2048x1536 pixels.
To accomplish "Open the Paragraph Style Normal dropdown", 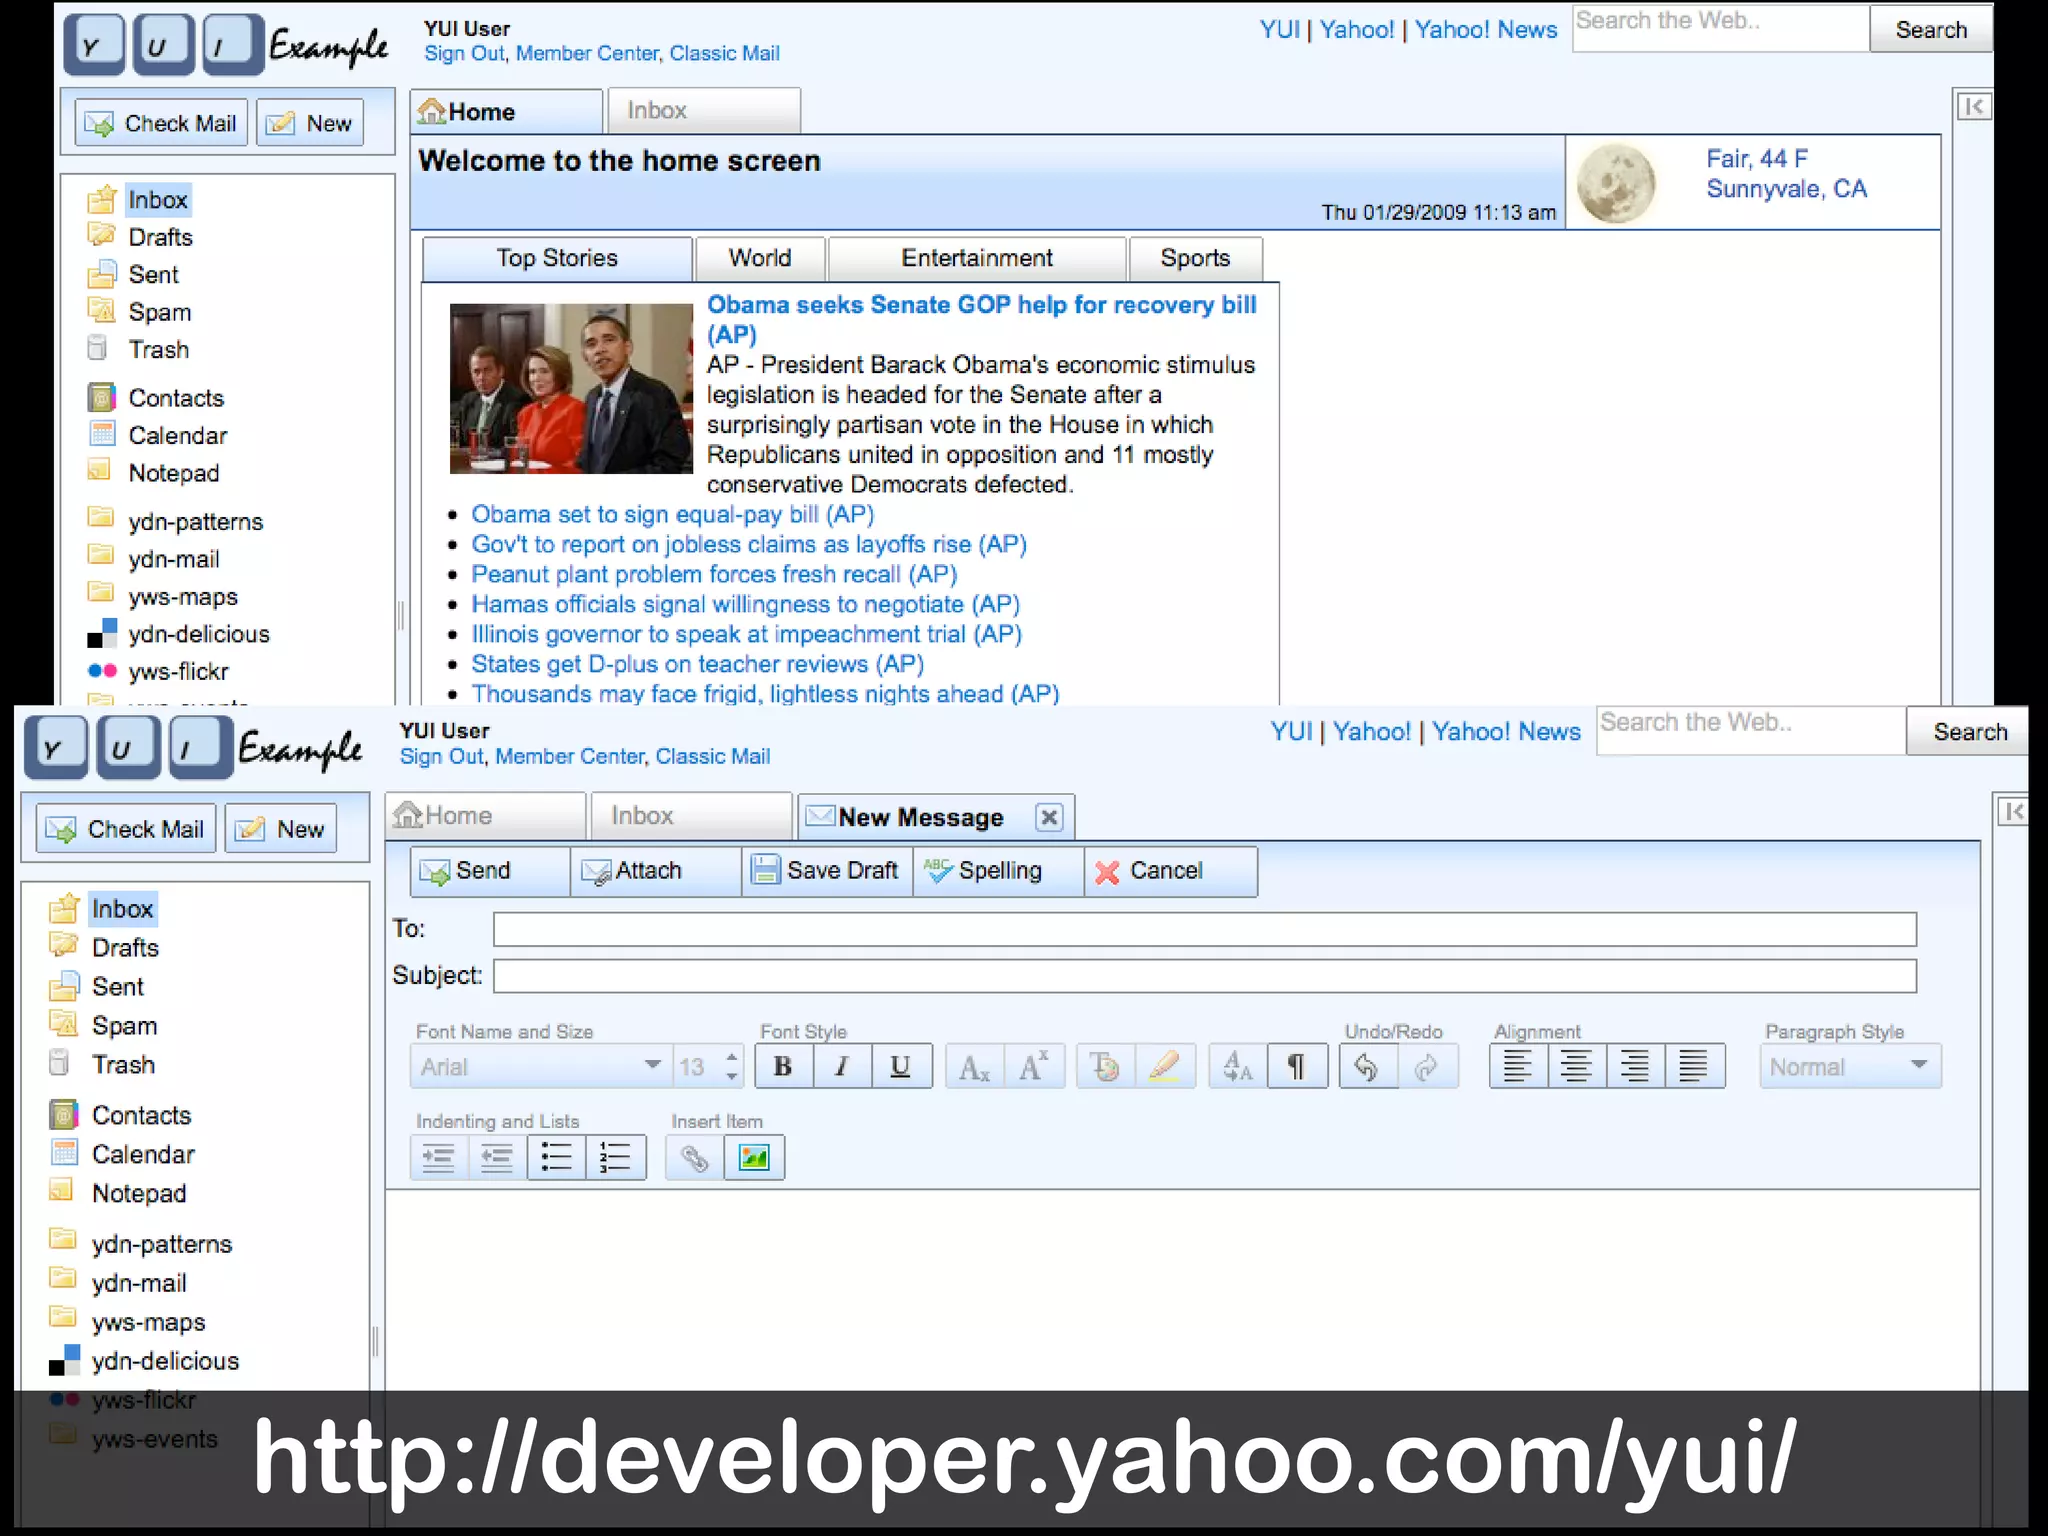I will coord(1850,1067).
